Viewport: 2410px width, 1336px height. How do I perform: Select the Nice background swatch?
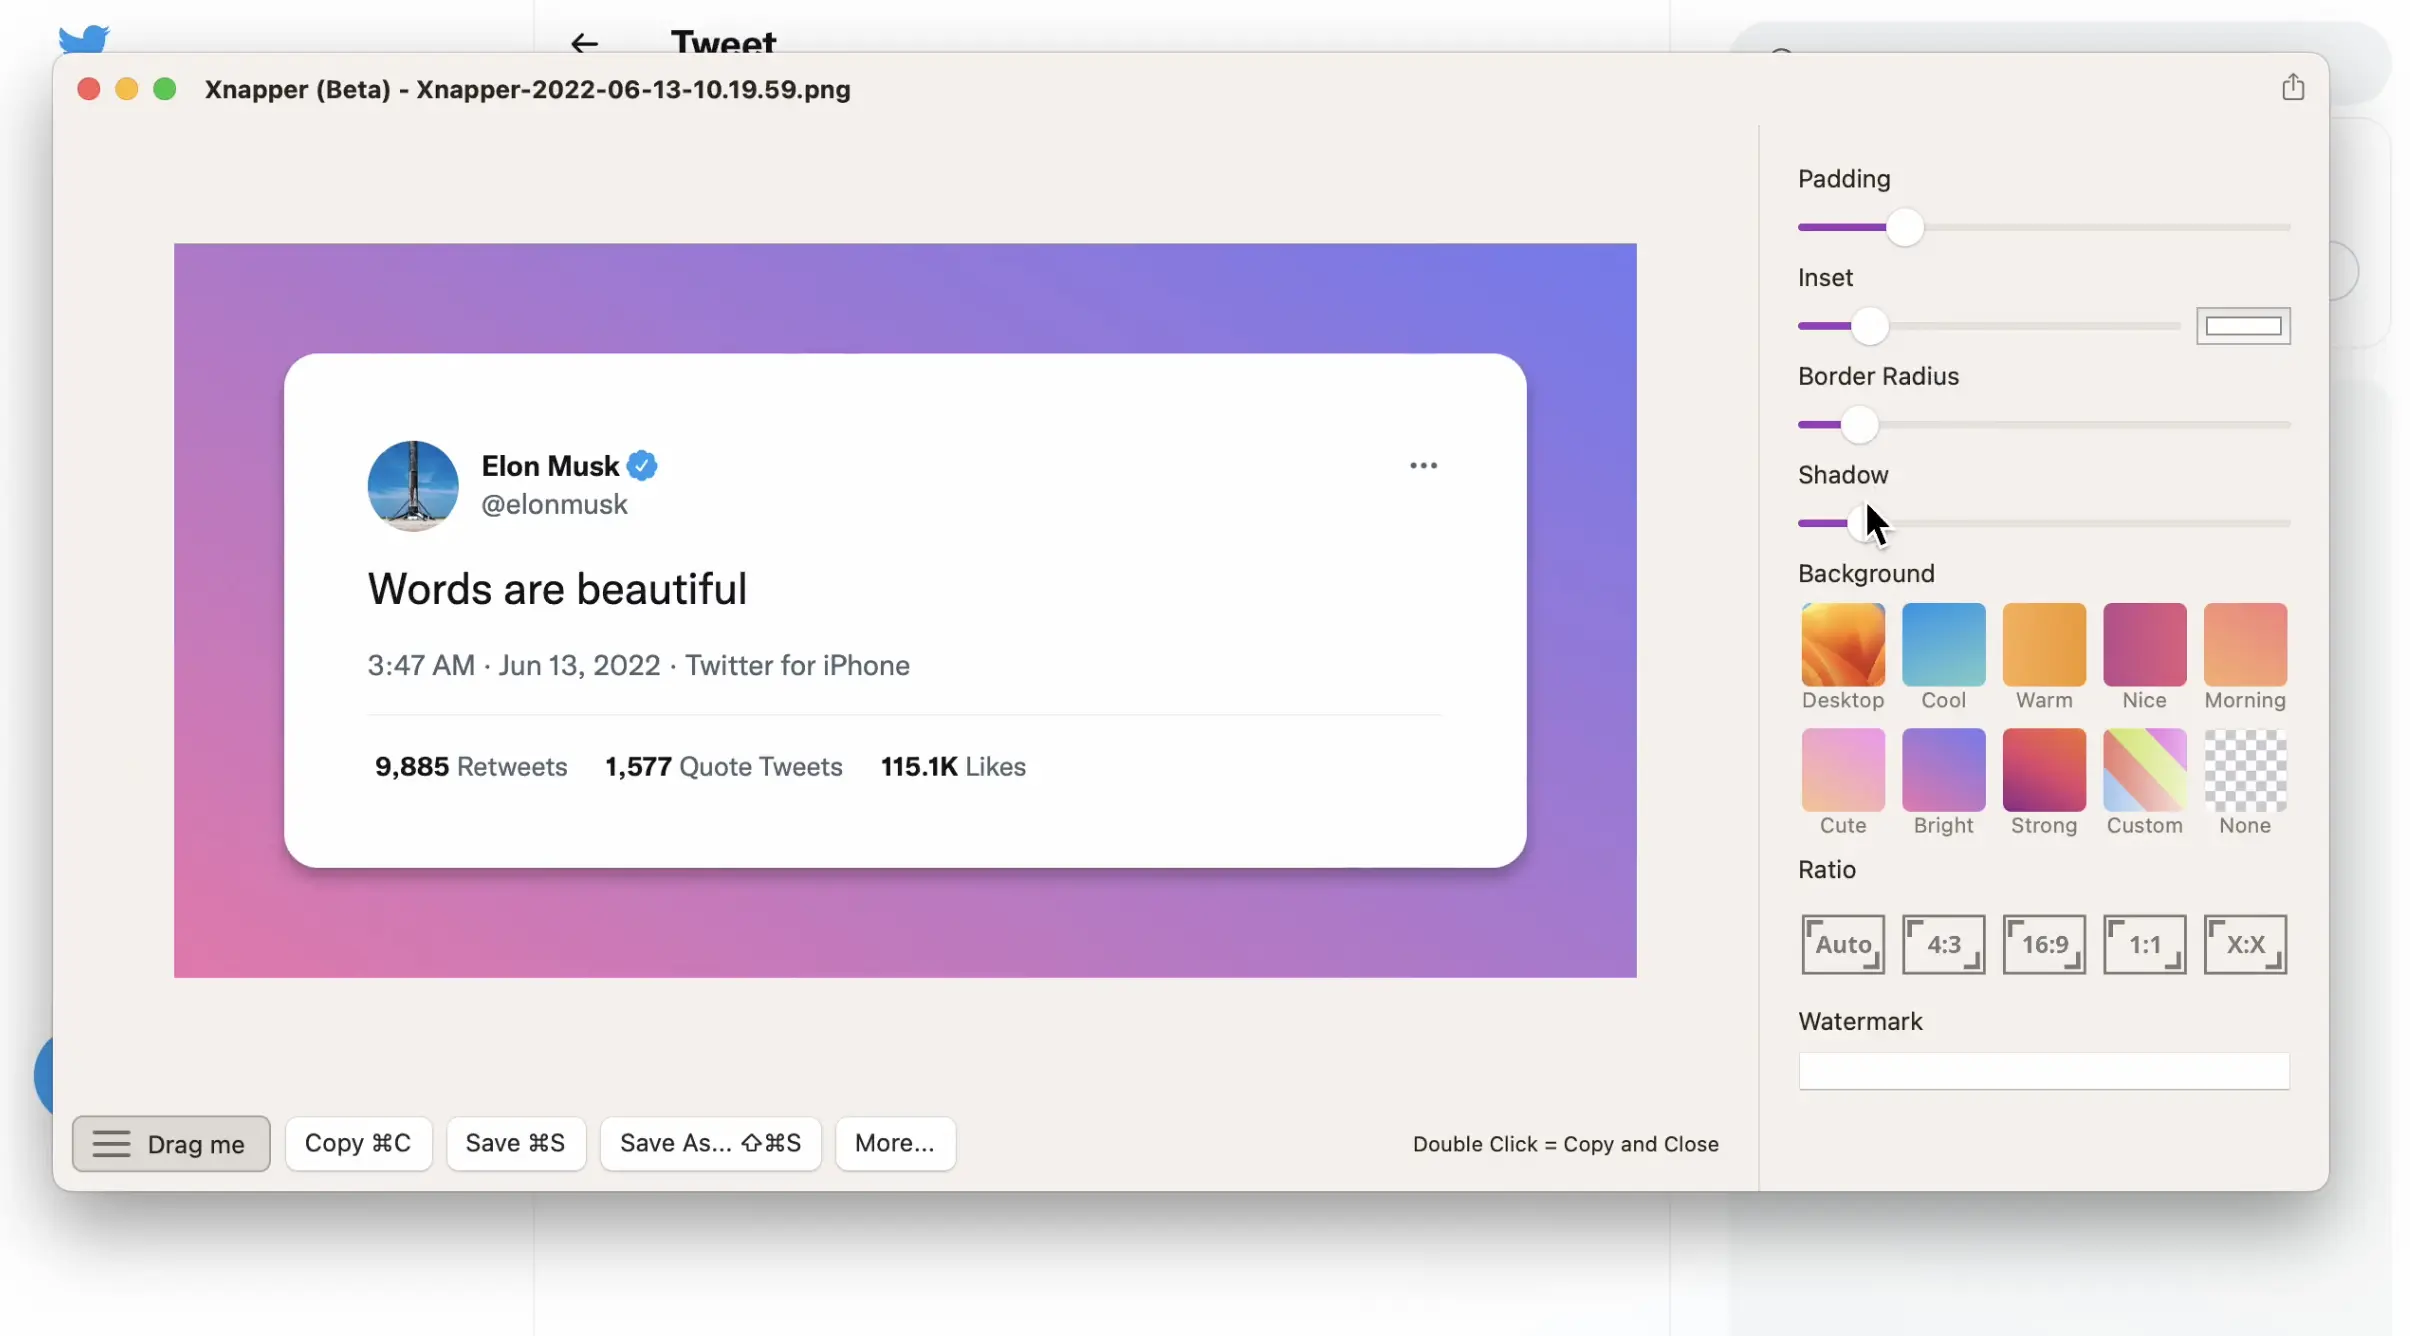pyautogui.click(x=2144, y=644)
